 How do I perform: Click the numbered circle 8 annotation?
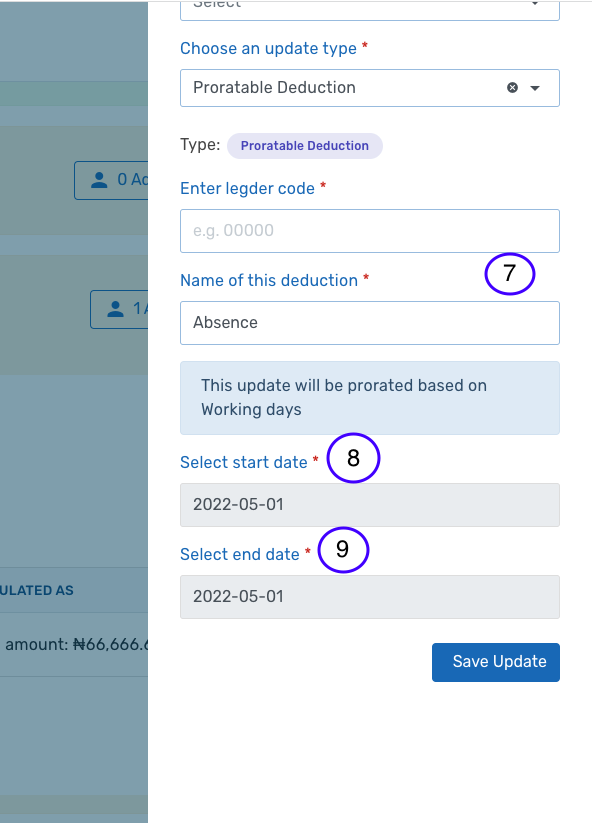tap(353, 457)
